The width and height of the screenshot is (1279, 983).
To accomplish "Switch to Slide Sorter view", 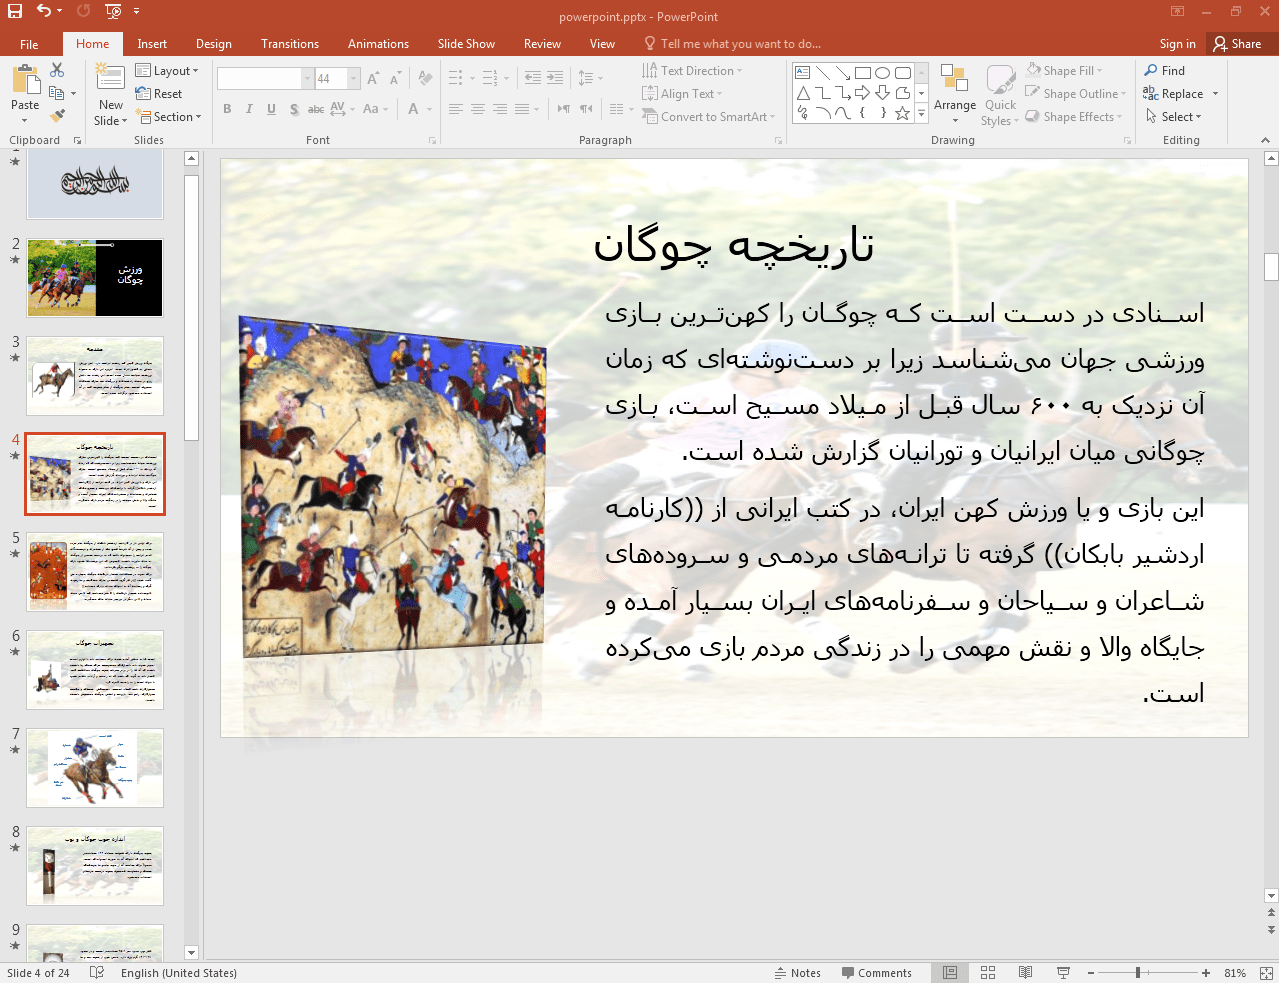I will point(988,973).
